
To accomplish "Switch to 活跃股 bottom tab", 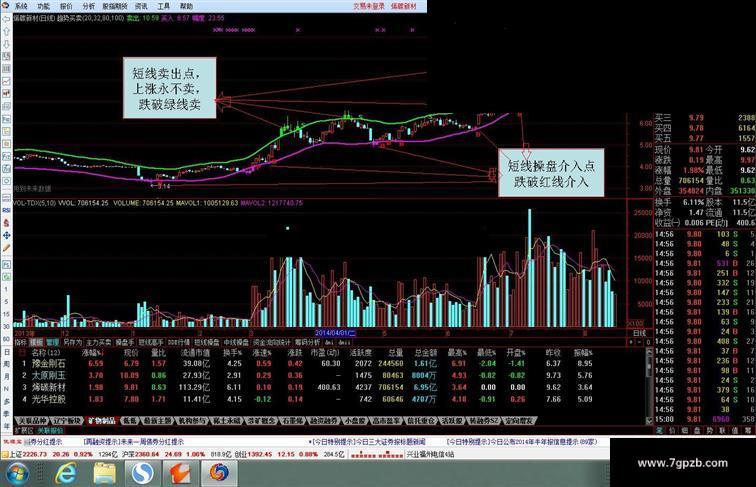I will click(452, 421).
